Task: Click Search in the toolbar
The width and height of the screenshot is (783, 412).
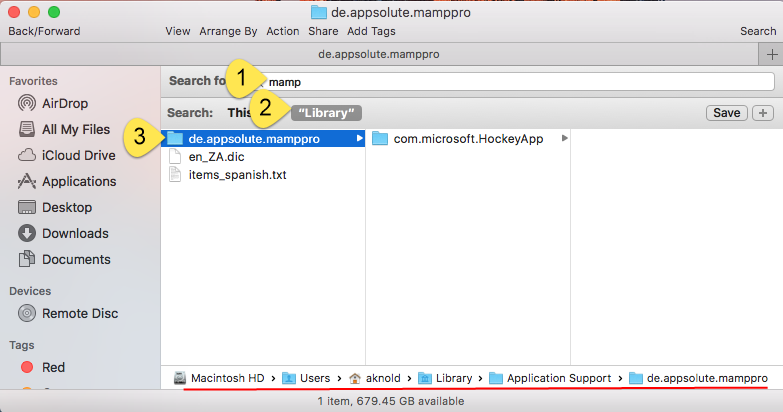Action: [x=758, y=31]
